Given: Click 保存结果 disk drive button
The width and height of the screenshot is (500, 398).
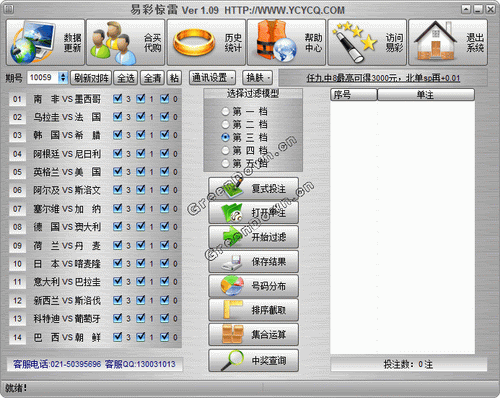Looking at the screenshot, I should click(x=253, y=262).
